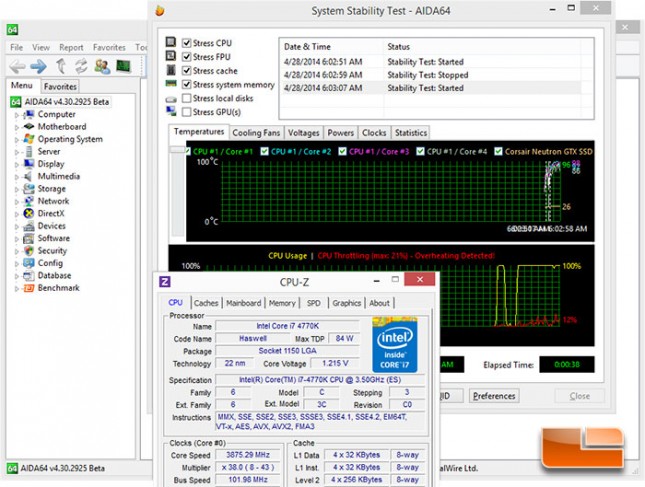Click the Config icon in the tree
Image resolution: width=645 pixels, height=487 pixels.
[28, 263]
